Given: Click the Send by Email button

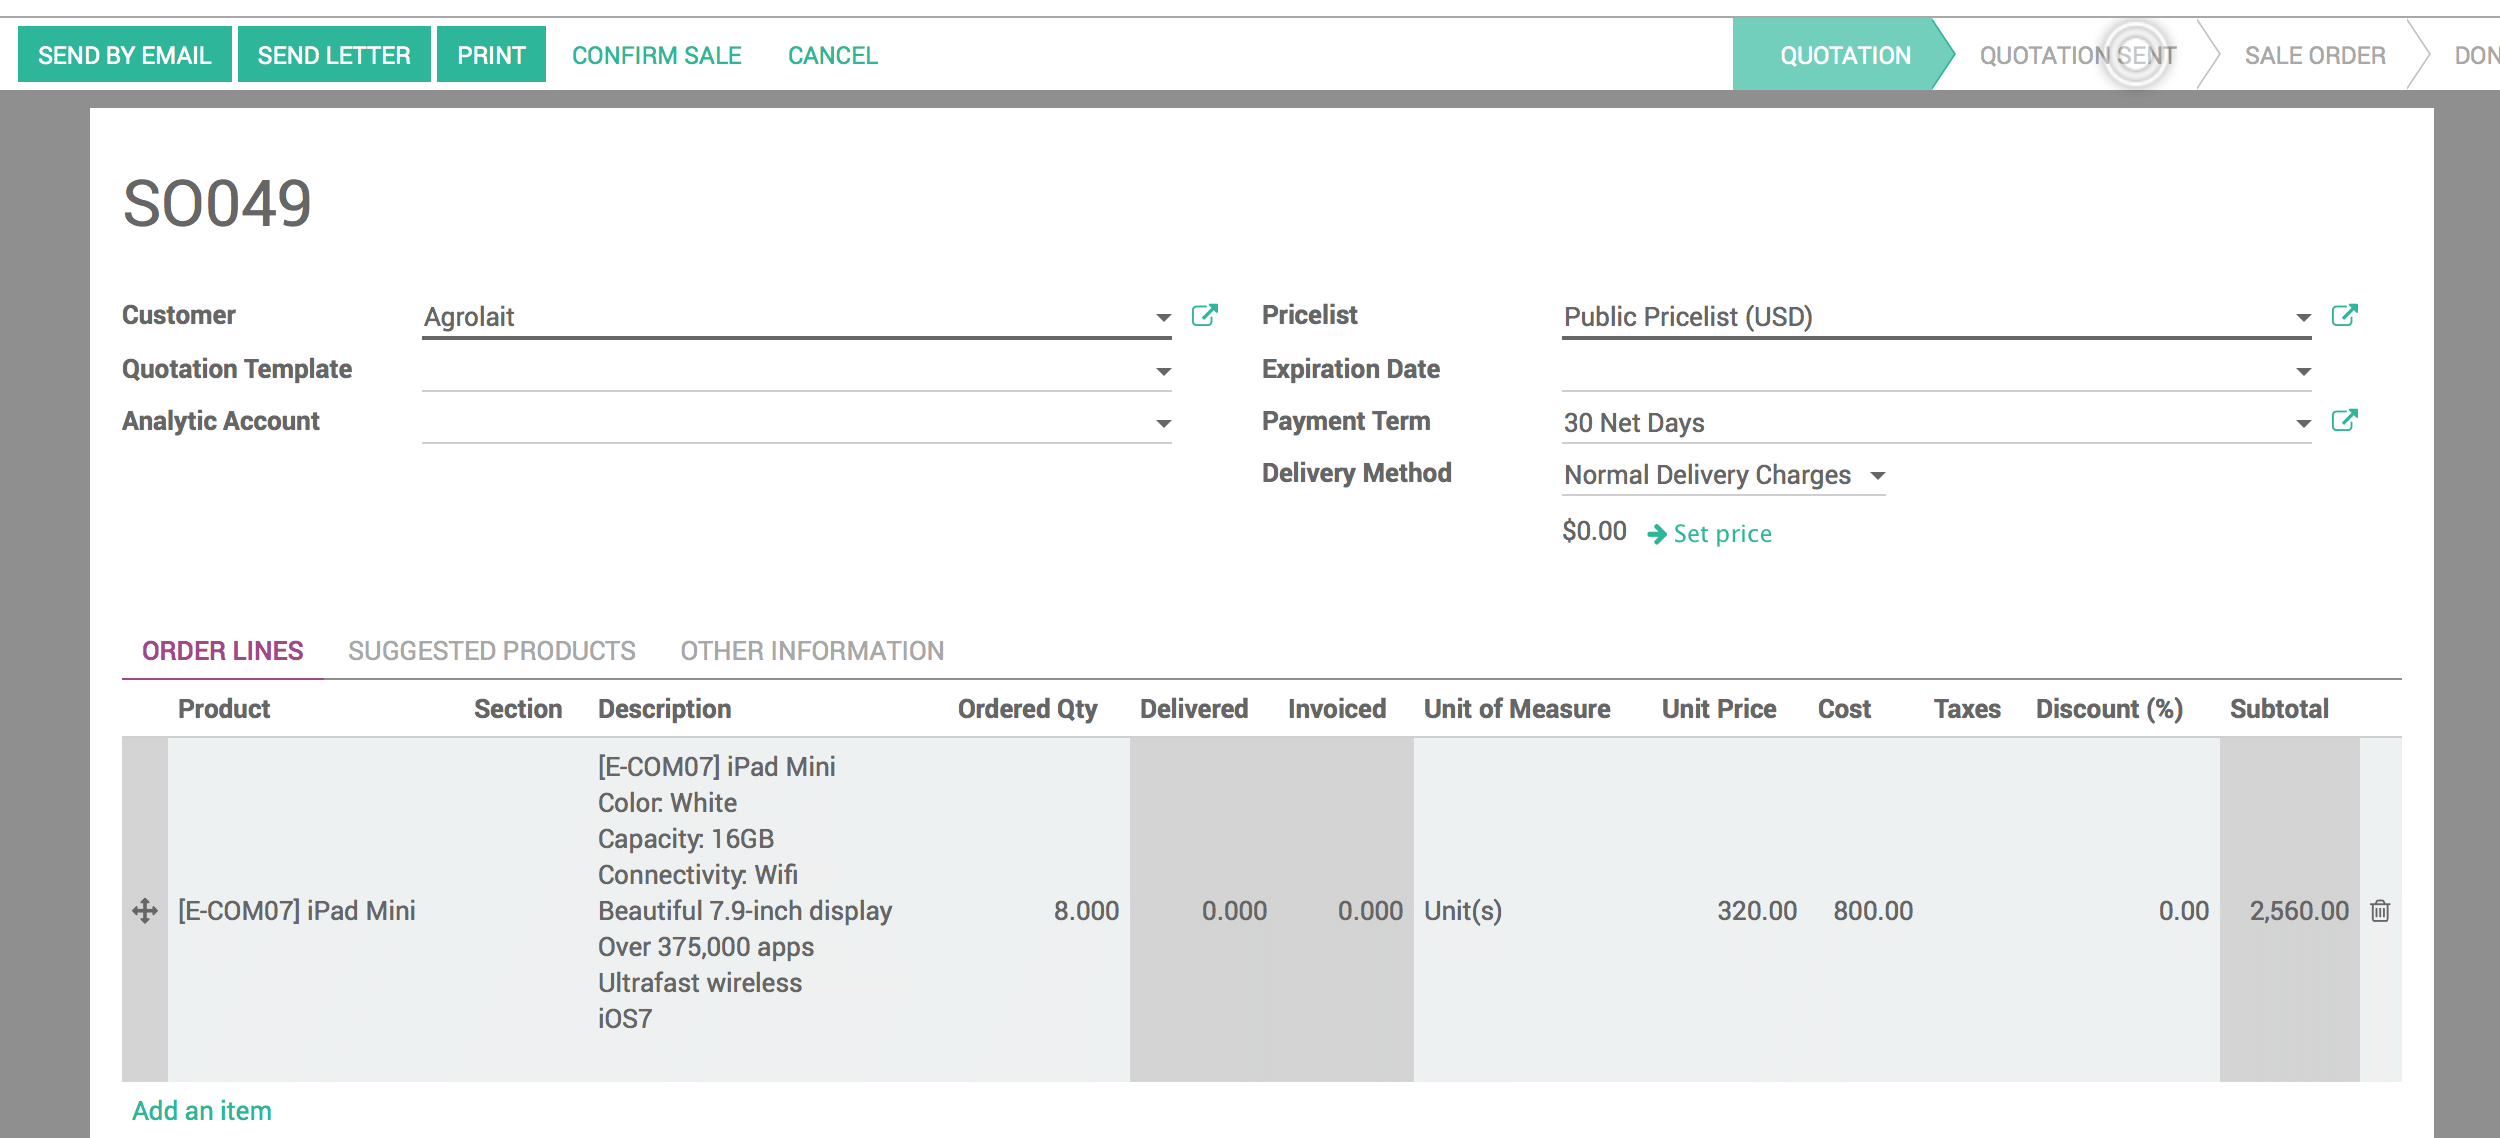Looking at the screenshot, I should [124, 54].
